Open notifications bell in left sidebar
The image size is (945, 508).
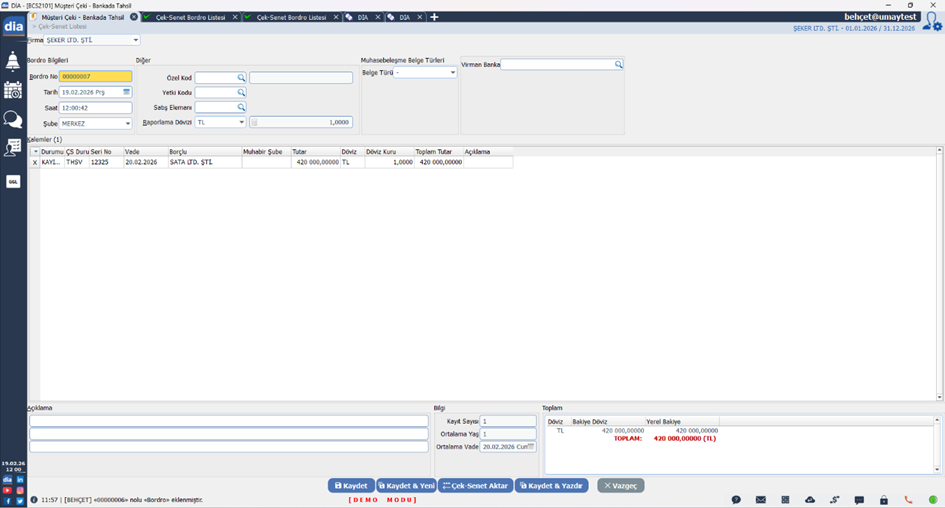coord(13,62)
